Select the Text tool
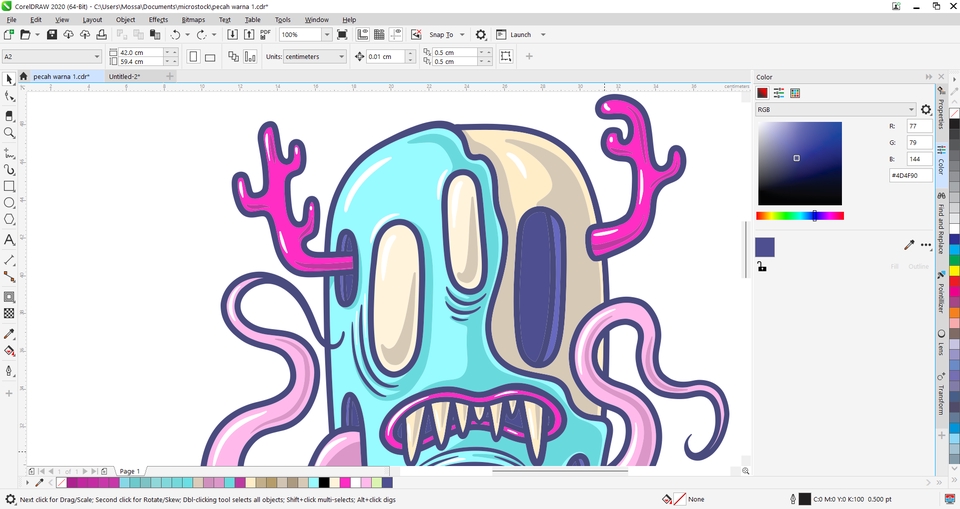 tap(9, 240)
